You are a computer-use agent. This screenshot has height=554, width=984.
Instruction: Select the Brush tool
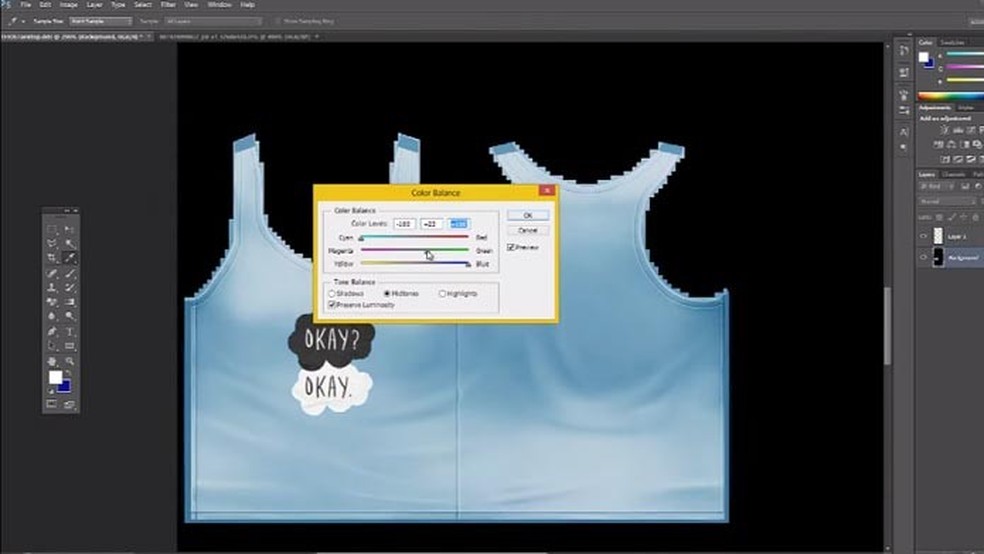click(x=69, y=273)
